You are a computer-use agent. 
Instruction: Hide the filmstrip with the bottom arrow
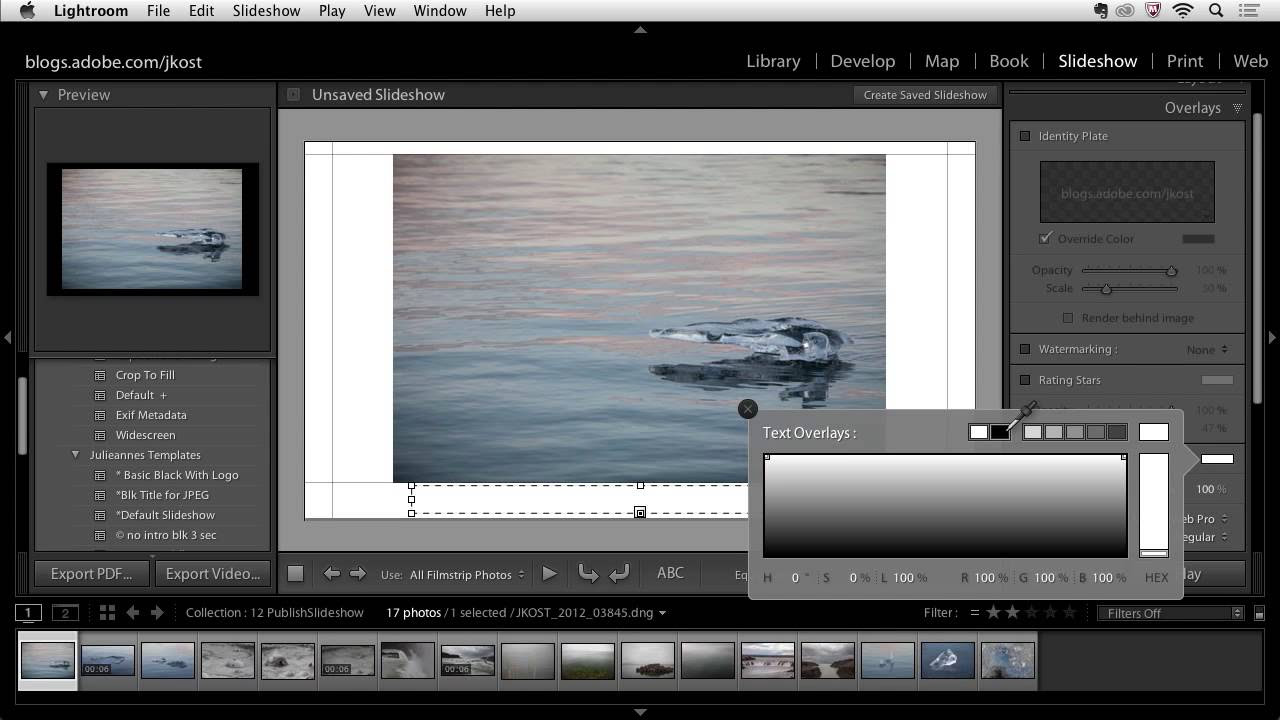640,712
